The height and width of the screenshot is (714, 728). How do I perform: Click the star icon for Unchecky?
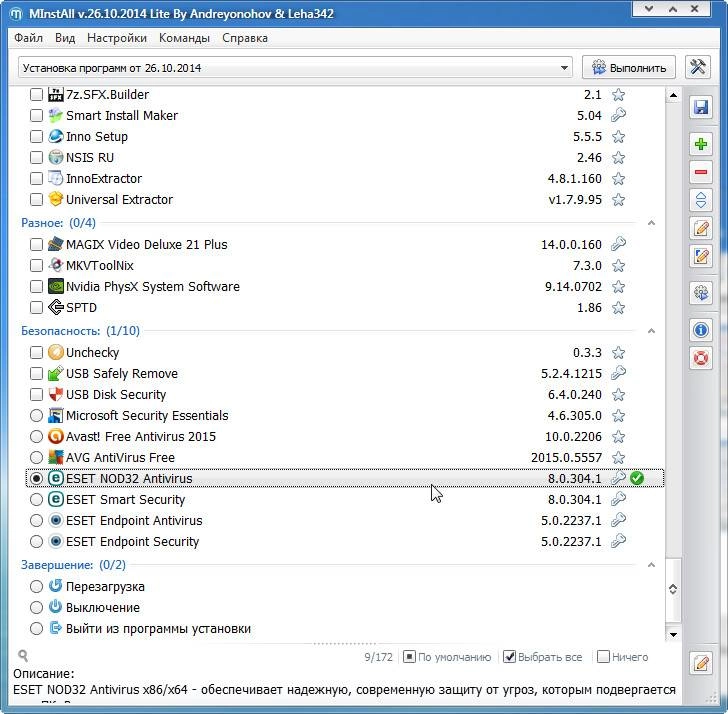[x=618, y=353]
